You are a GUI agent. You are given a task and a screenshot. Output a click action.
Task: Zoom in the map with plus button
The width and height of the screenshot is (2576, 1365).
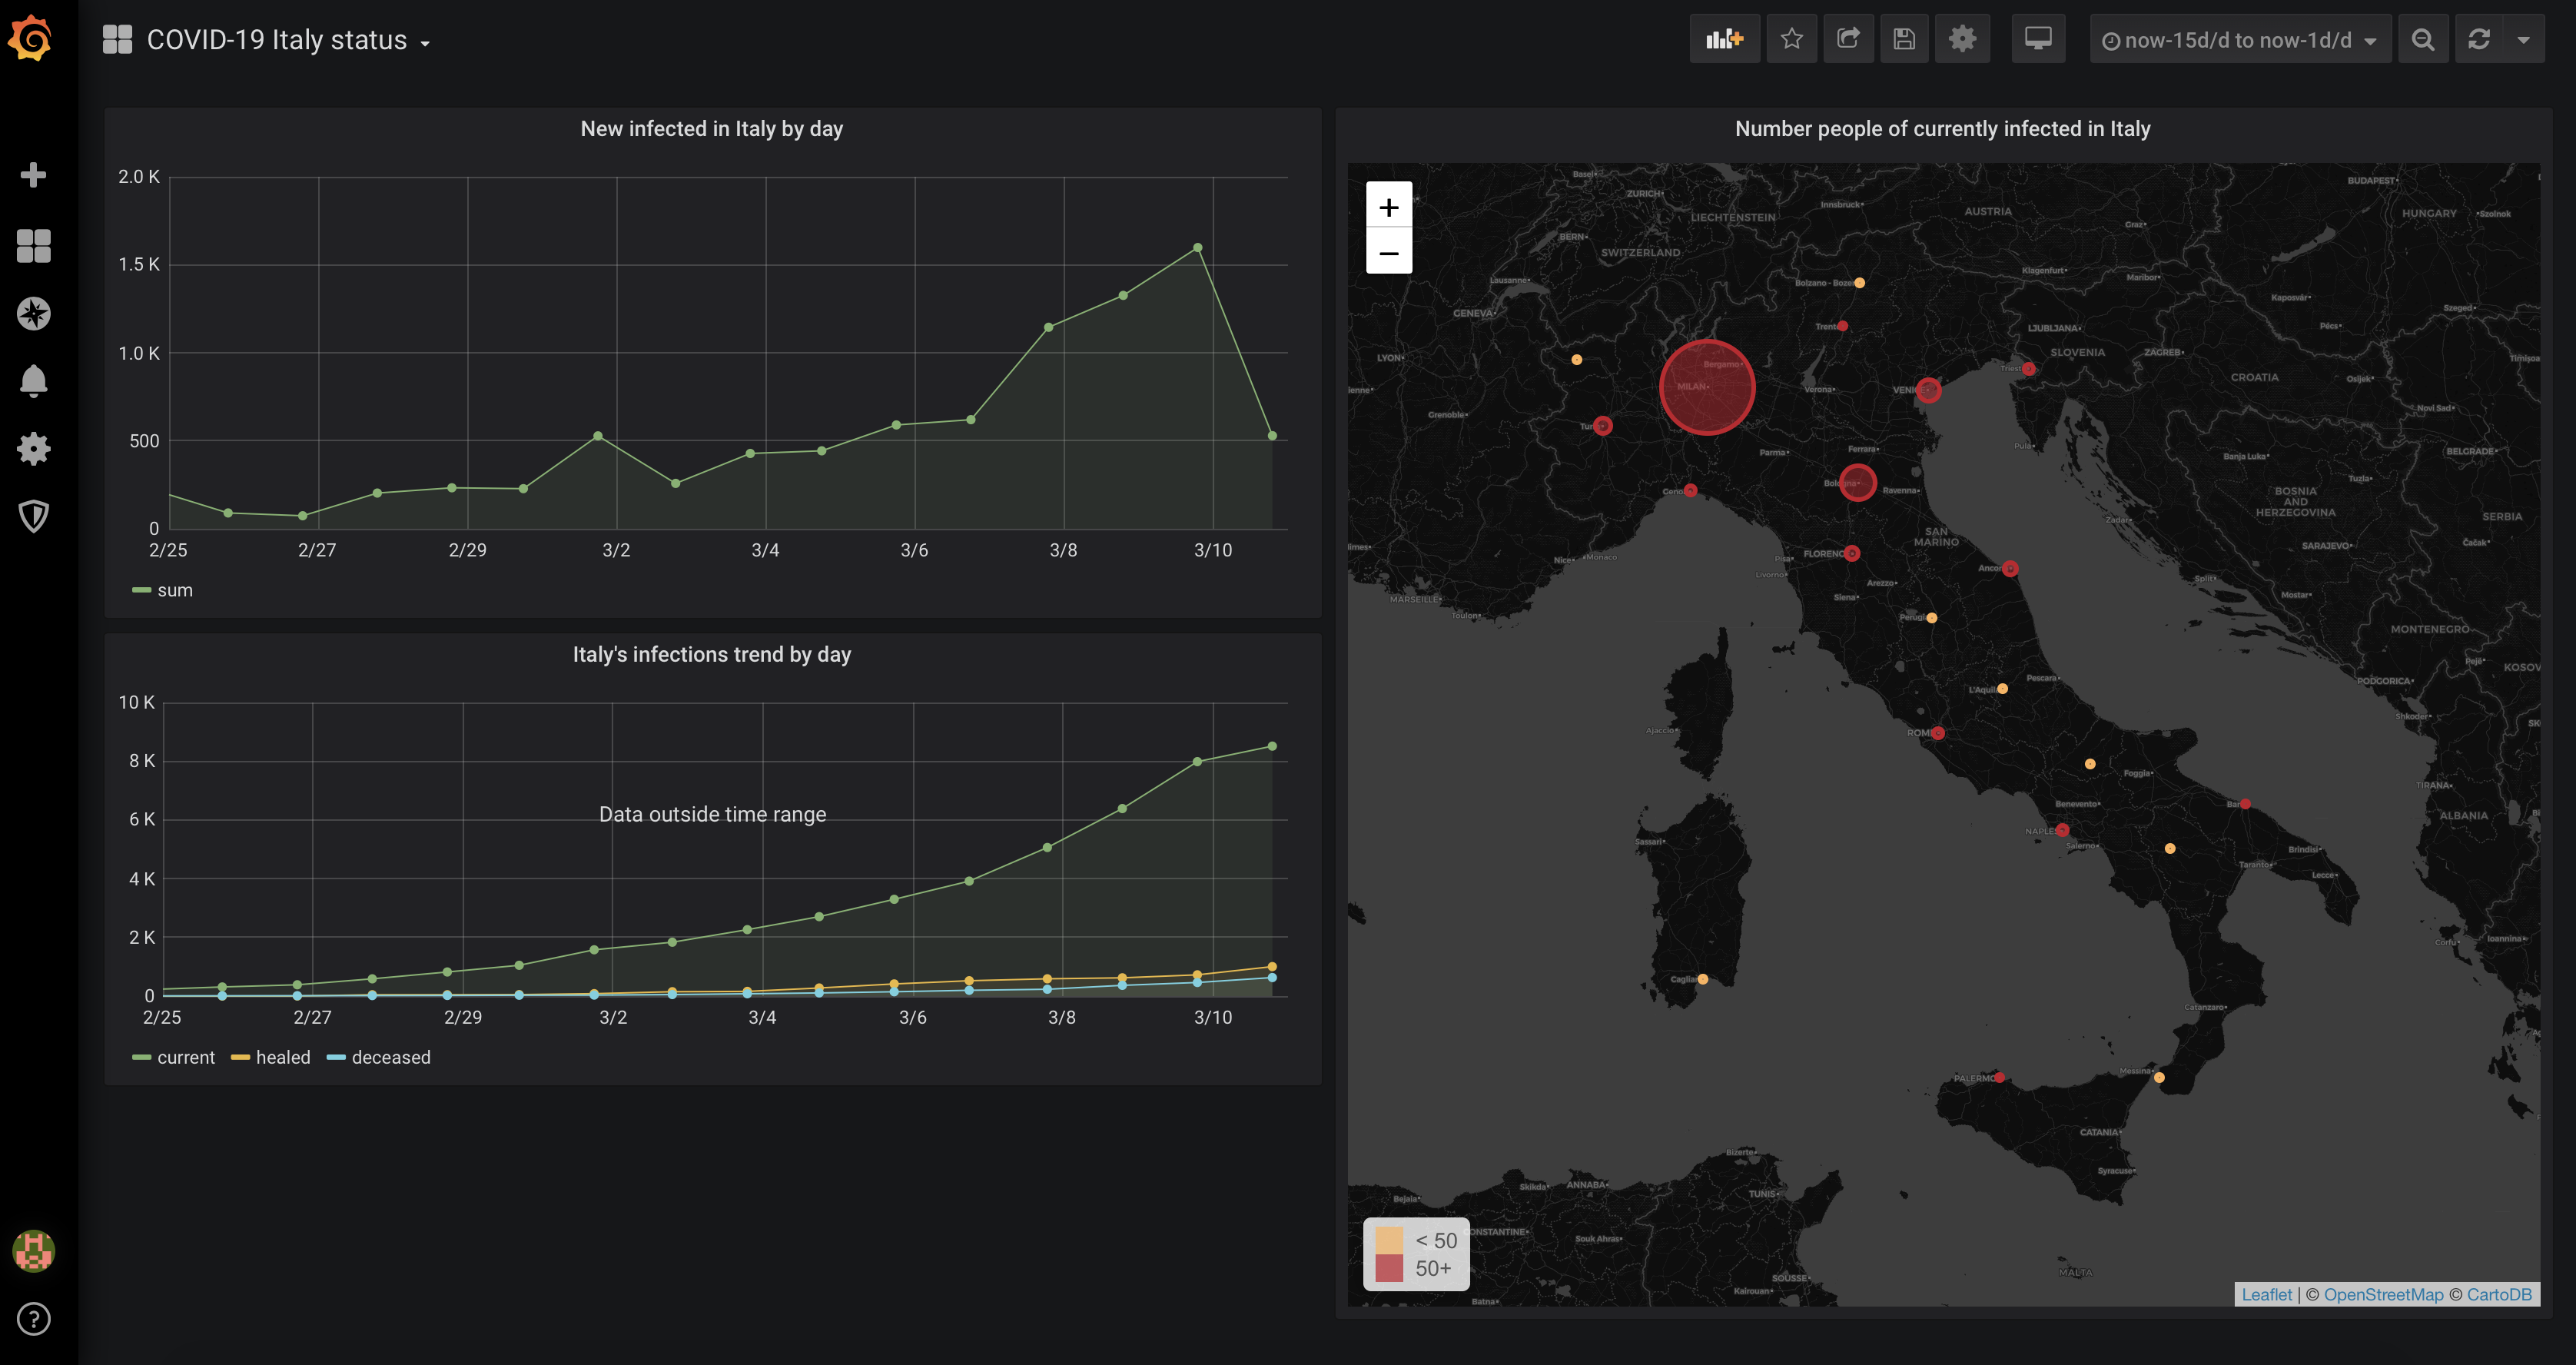pyautogui.click(x=1388, y=207)
